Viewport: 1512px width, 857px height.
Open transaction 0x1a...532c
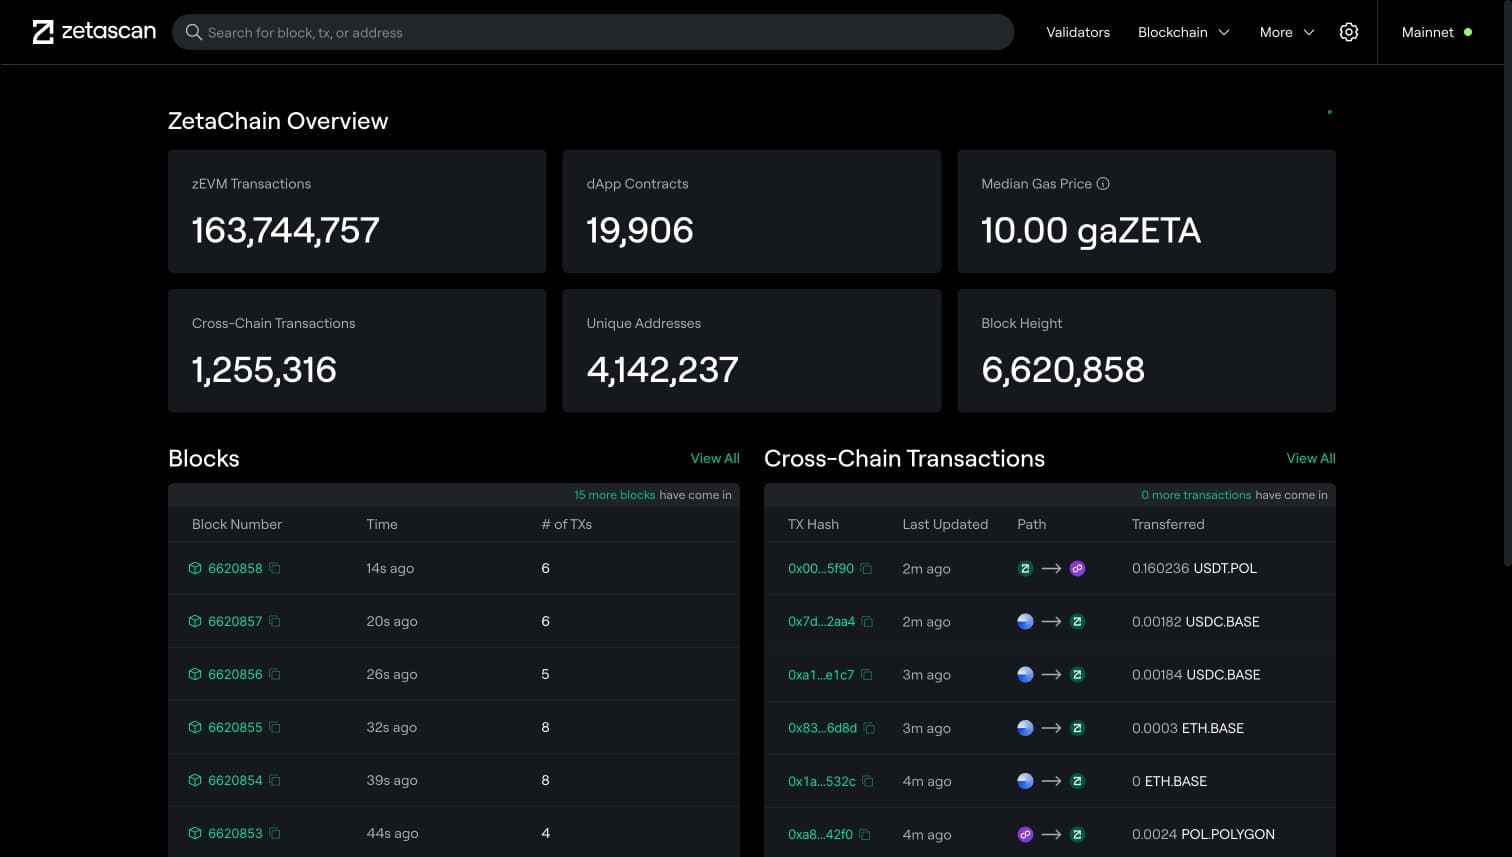click(822, 781)
